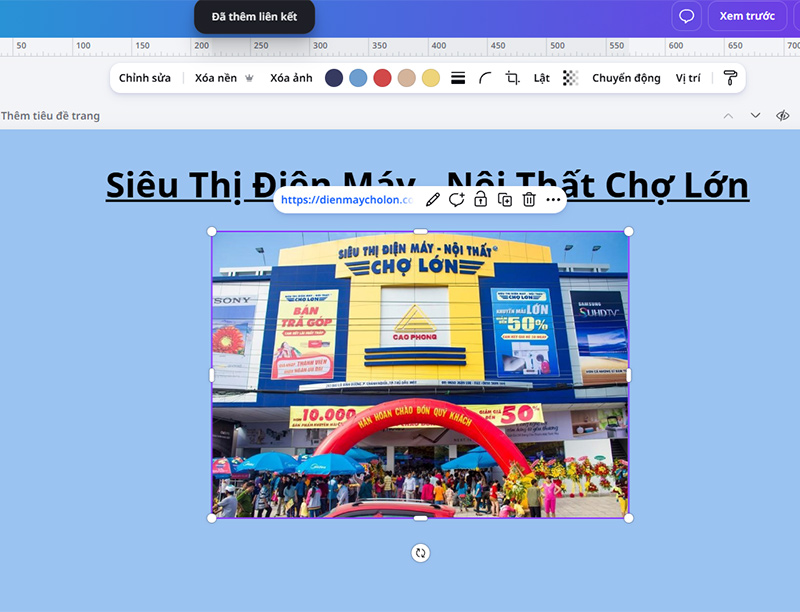Open the Lật flip menu
This screenshot has height=612, width=800.
541,78
